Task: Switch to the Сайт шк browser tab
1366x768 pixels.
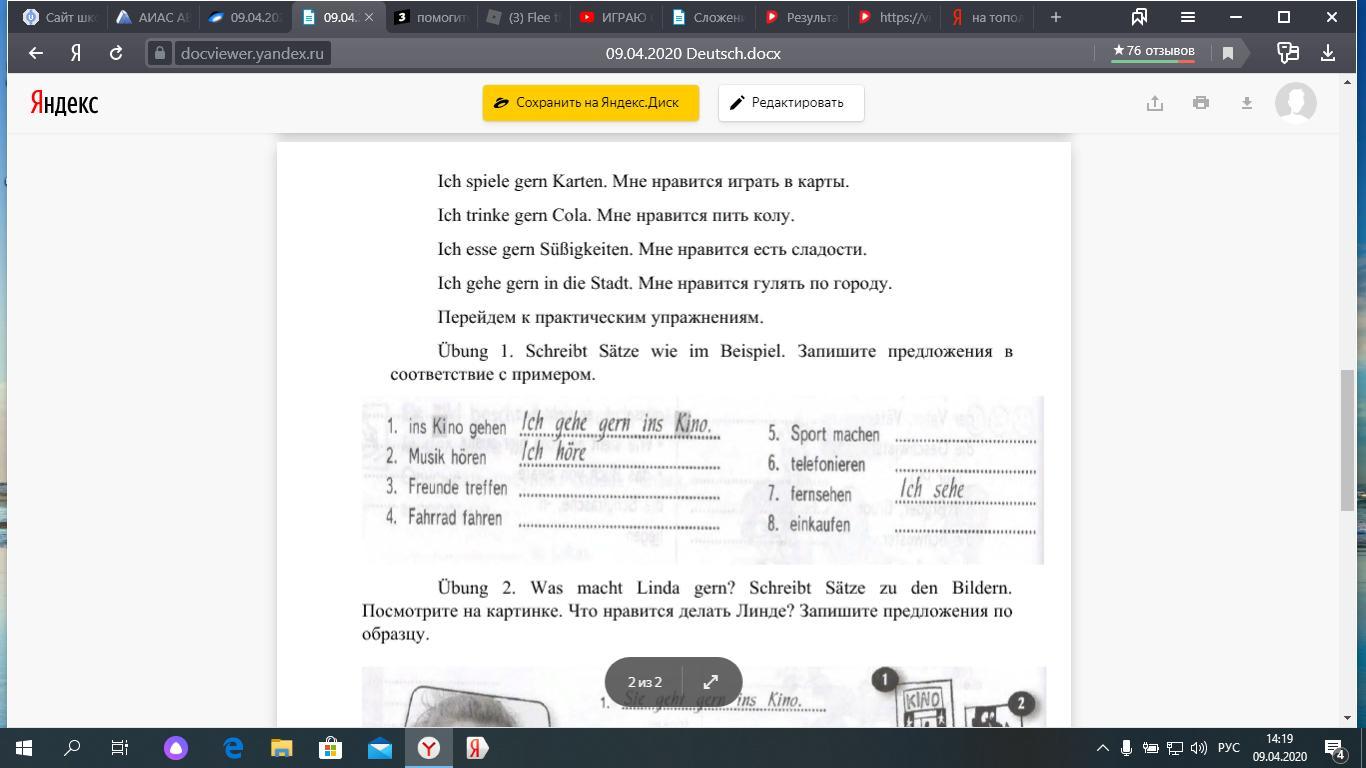Action: click(60, 17)
